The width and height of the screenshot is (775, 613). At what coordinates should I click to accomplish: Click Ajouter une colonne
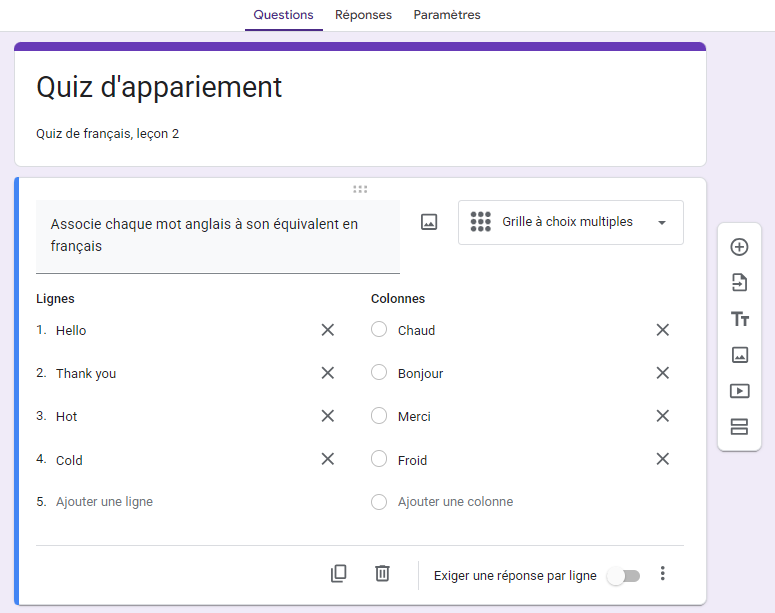click(x=455, y=502)
